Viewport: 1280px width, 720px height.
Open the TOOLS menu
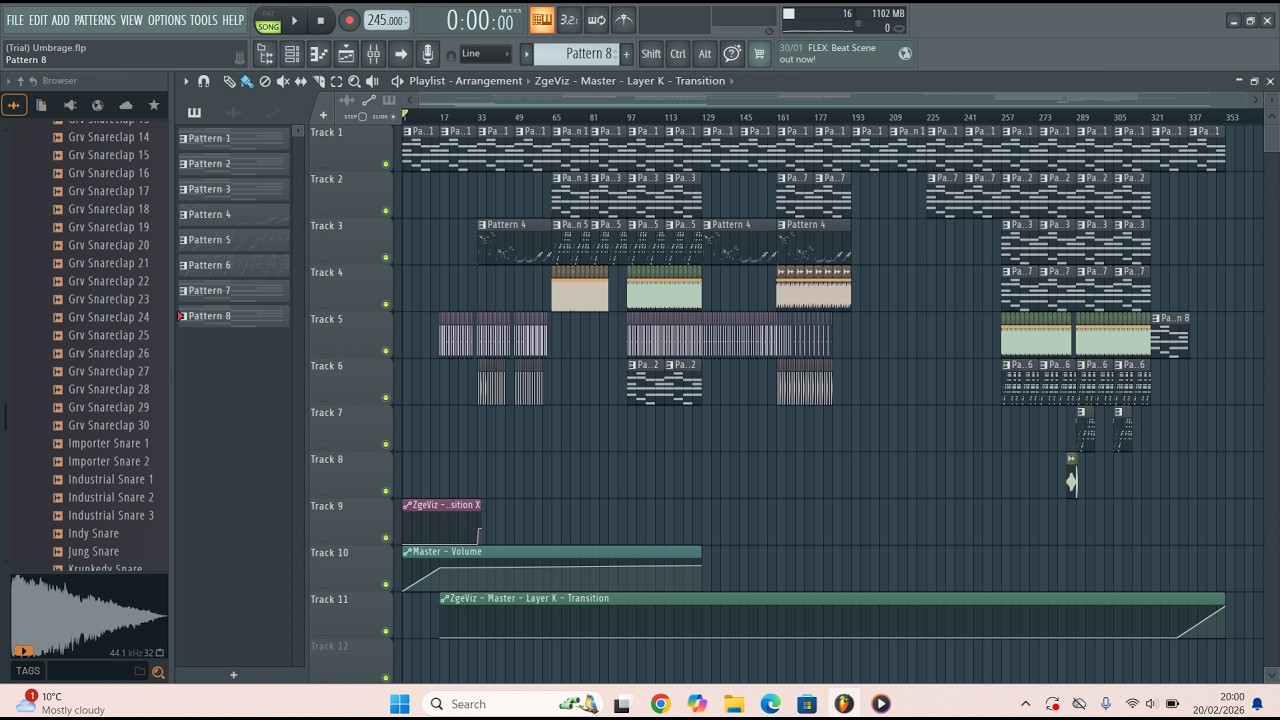[x=204, y=20]
